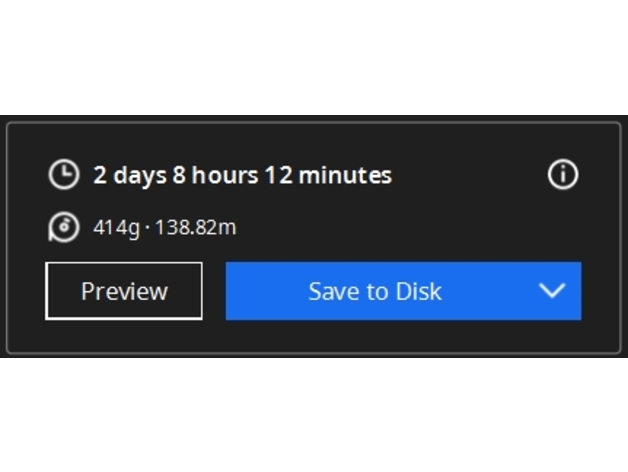Select the clock icon beside time estimate
The image size is (628, 472).
(x=64, y=174)
